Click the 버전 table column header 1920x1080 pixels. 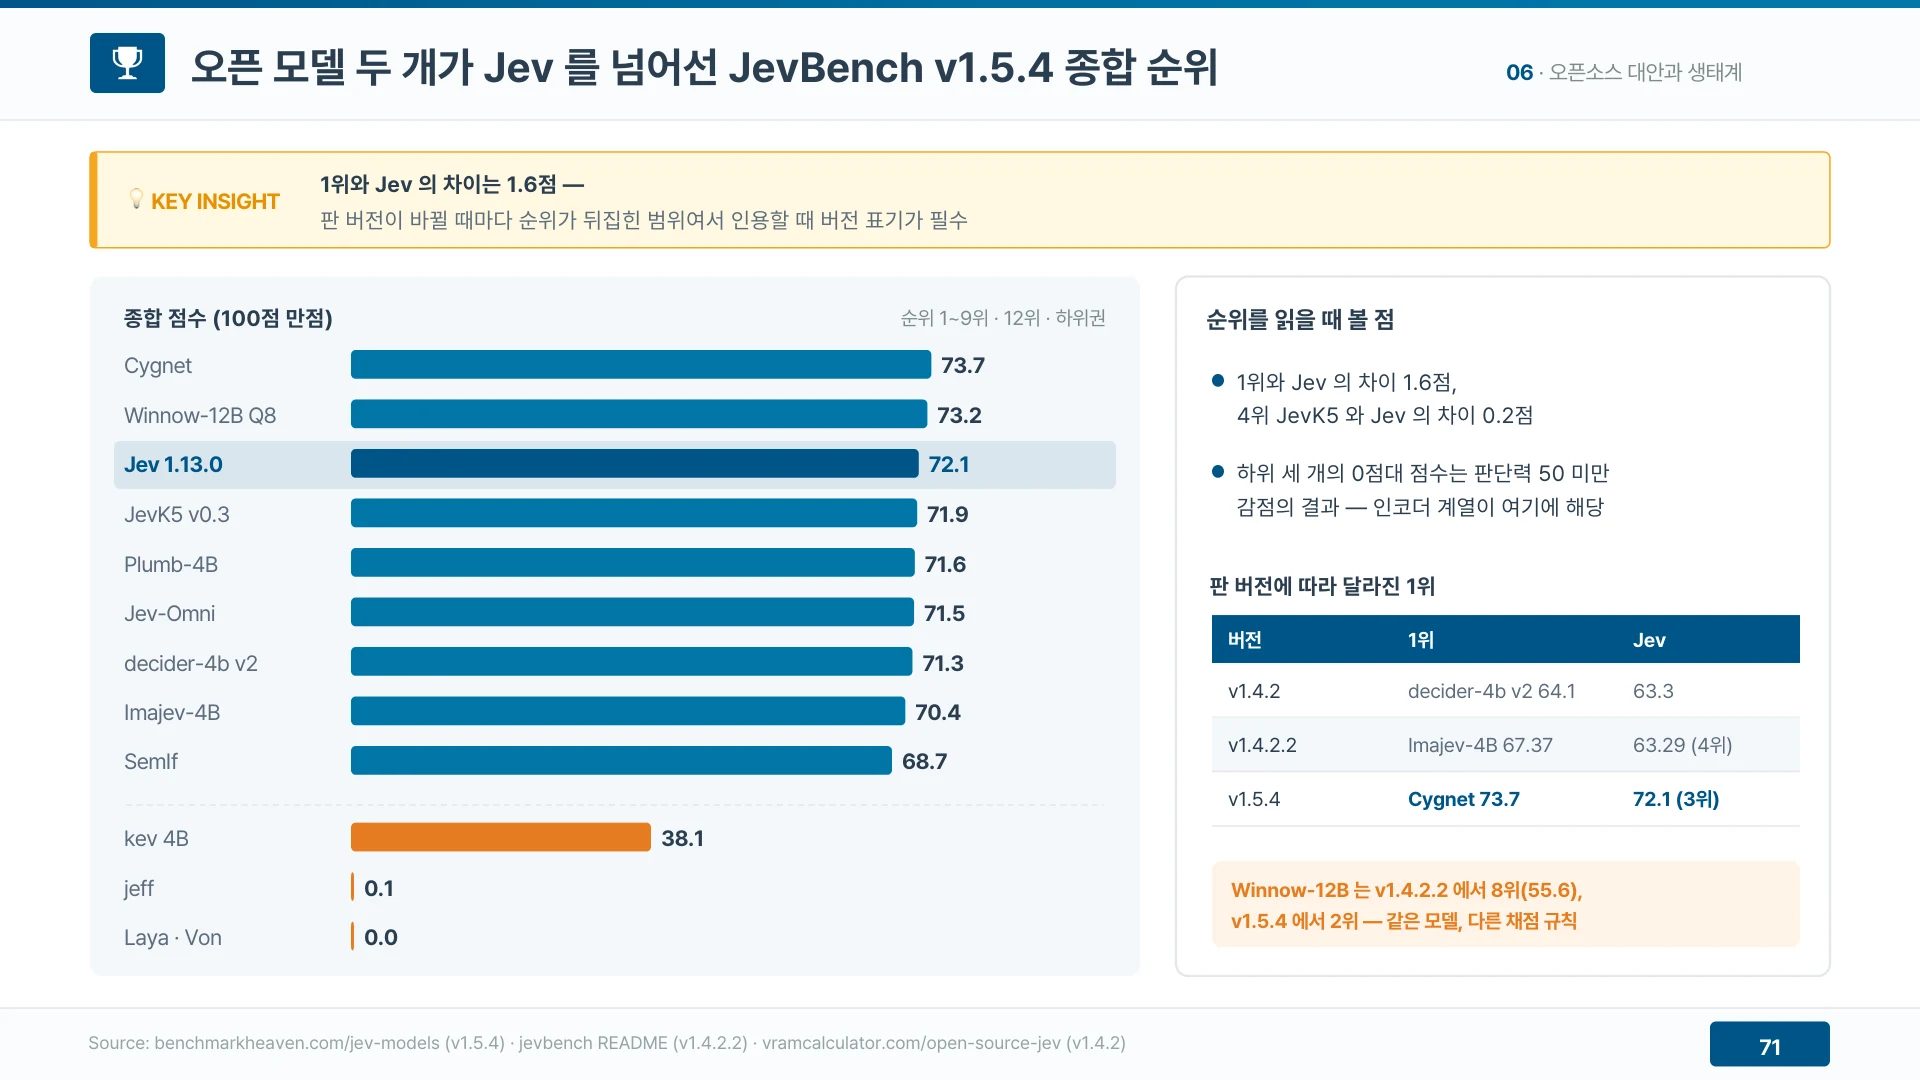tap(1245, 640)
